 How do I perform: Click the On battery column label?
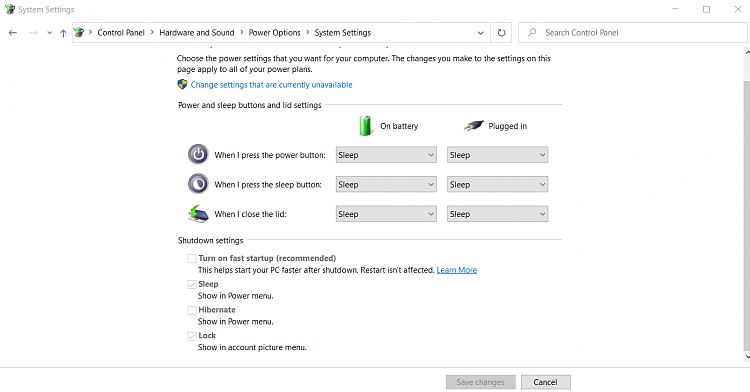click(x=399, y=126)
